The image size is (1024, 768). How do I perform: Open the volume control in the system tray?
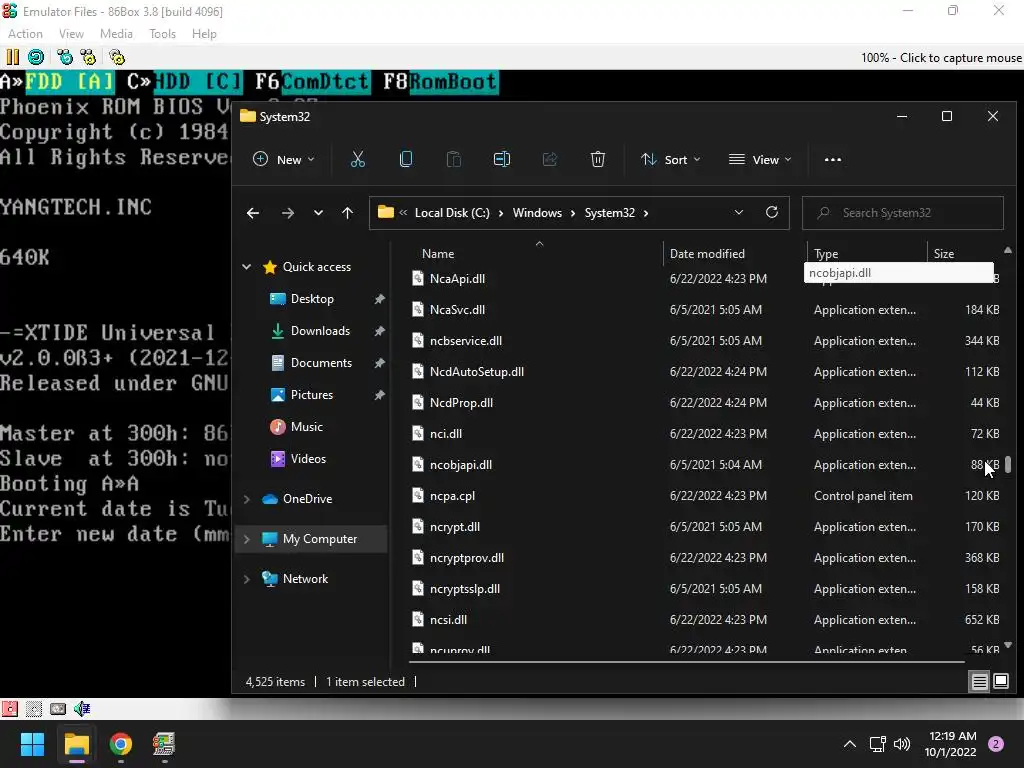pos(902,744)
